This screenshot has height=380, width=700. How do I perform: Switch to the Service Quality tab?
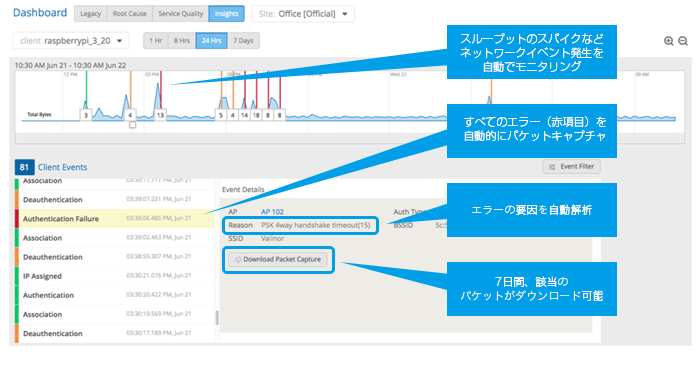(x=180, y=14)
